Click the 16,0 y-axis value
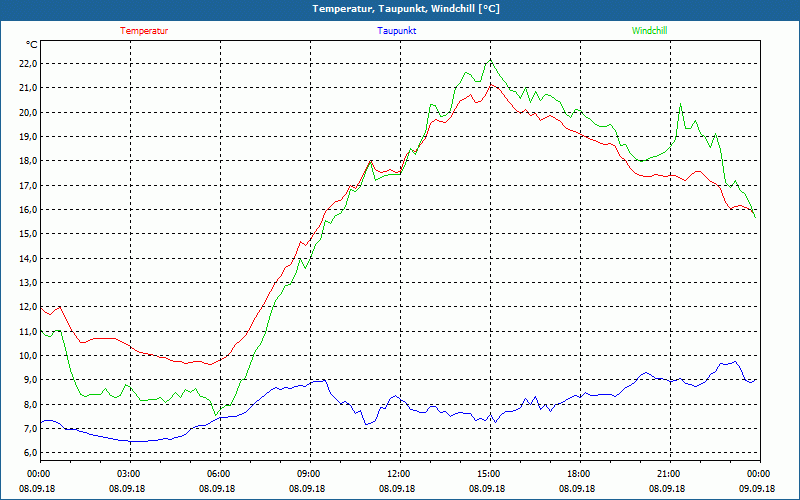Viewport: 800px width, 500px height. 28,210
